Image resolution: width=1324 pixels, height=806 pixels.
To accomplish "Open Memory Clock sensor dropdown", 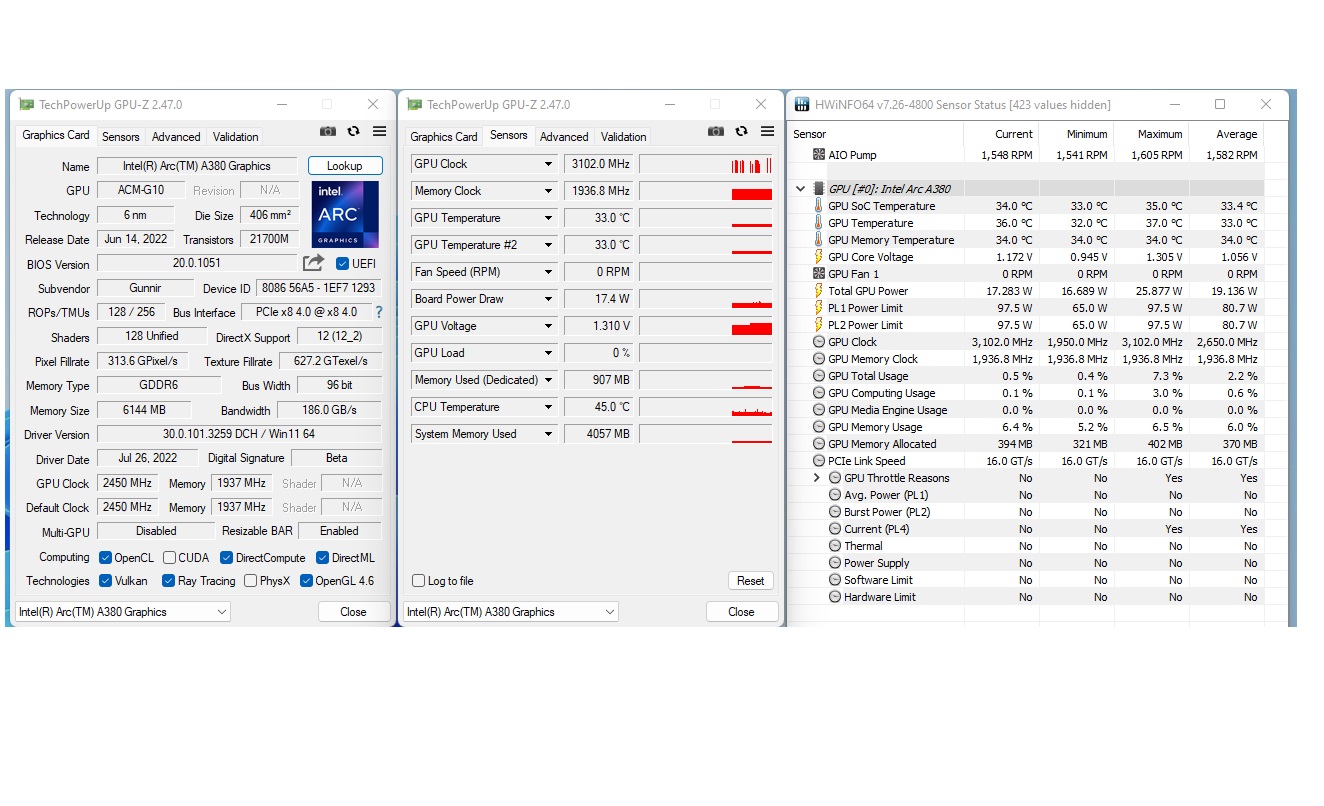I will pos(548,191).
